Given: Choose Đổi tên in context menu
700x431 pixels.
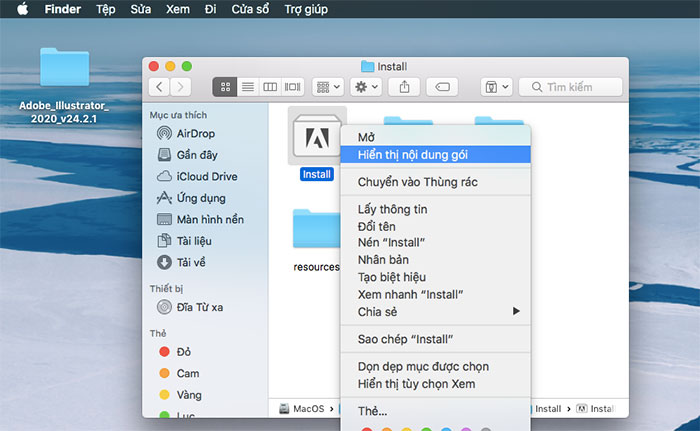Looking at the screenshot, I should [435, 226].
